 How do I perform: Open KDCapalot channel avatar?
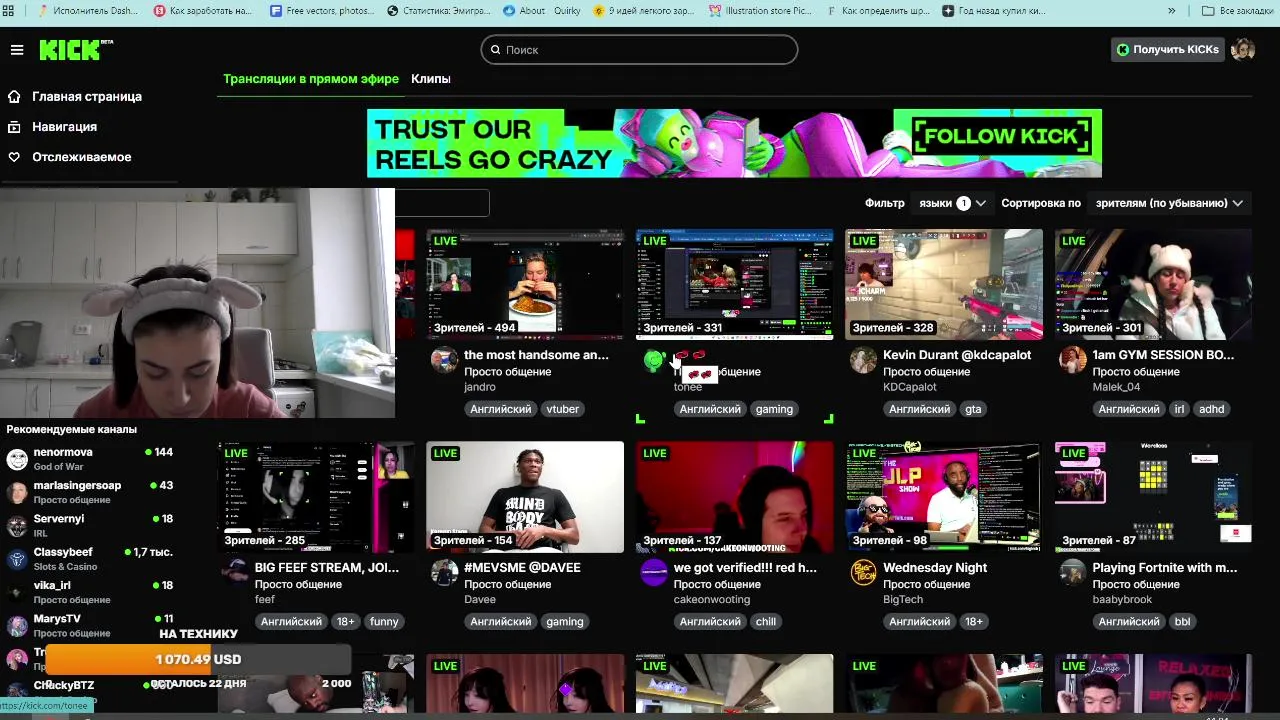tap(863, 360)
